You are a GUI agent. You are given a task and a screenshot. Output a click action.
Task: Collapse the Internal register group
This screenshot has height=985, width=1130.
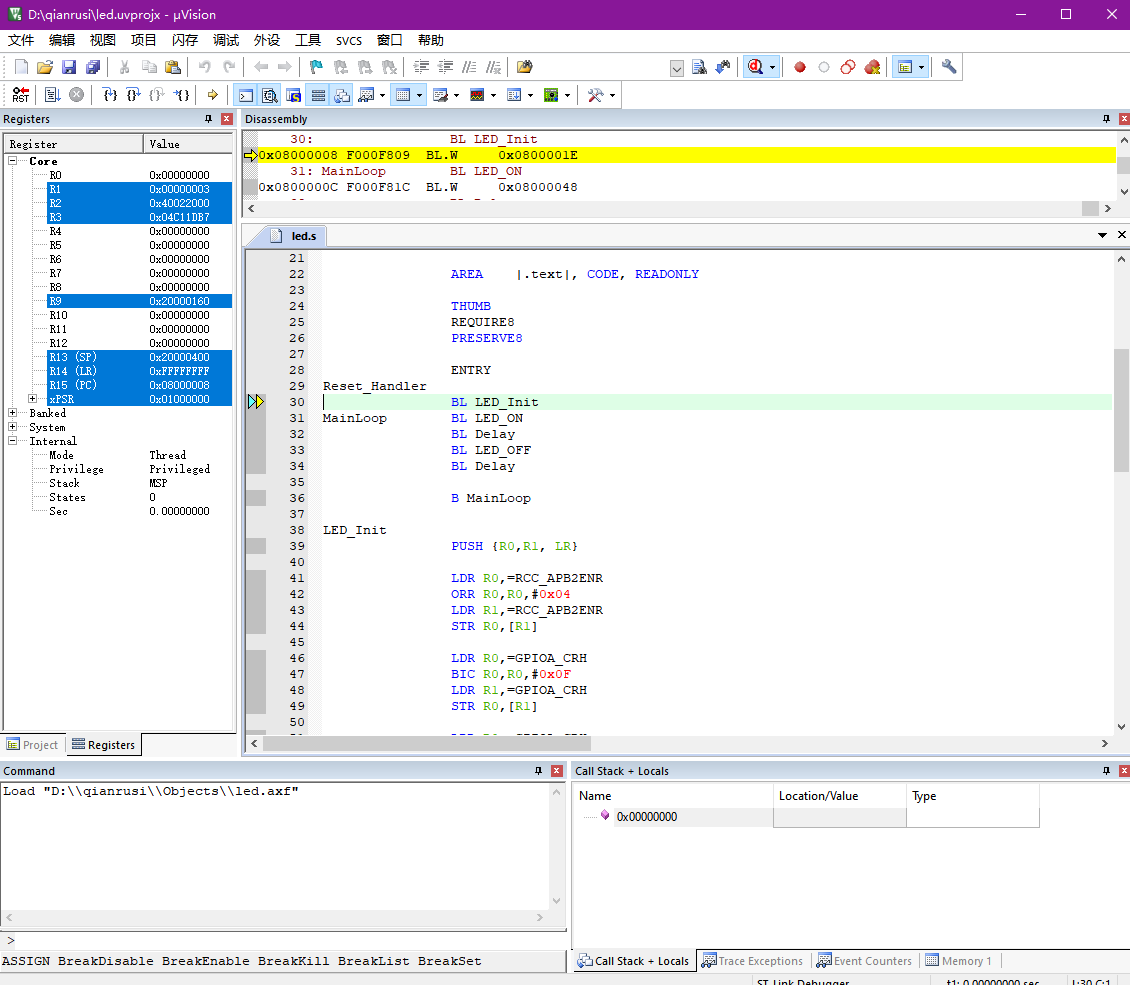(12, 440)
